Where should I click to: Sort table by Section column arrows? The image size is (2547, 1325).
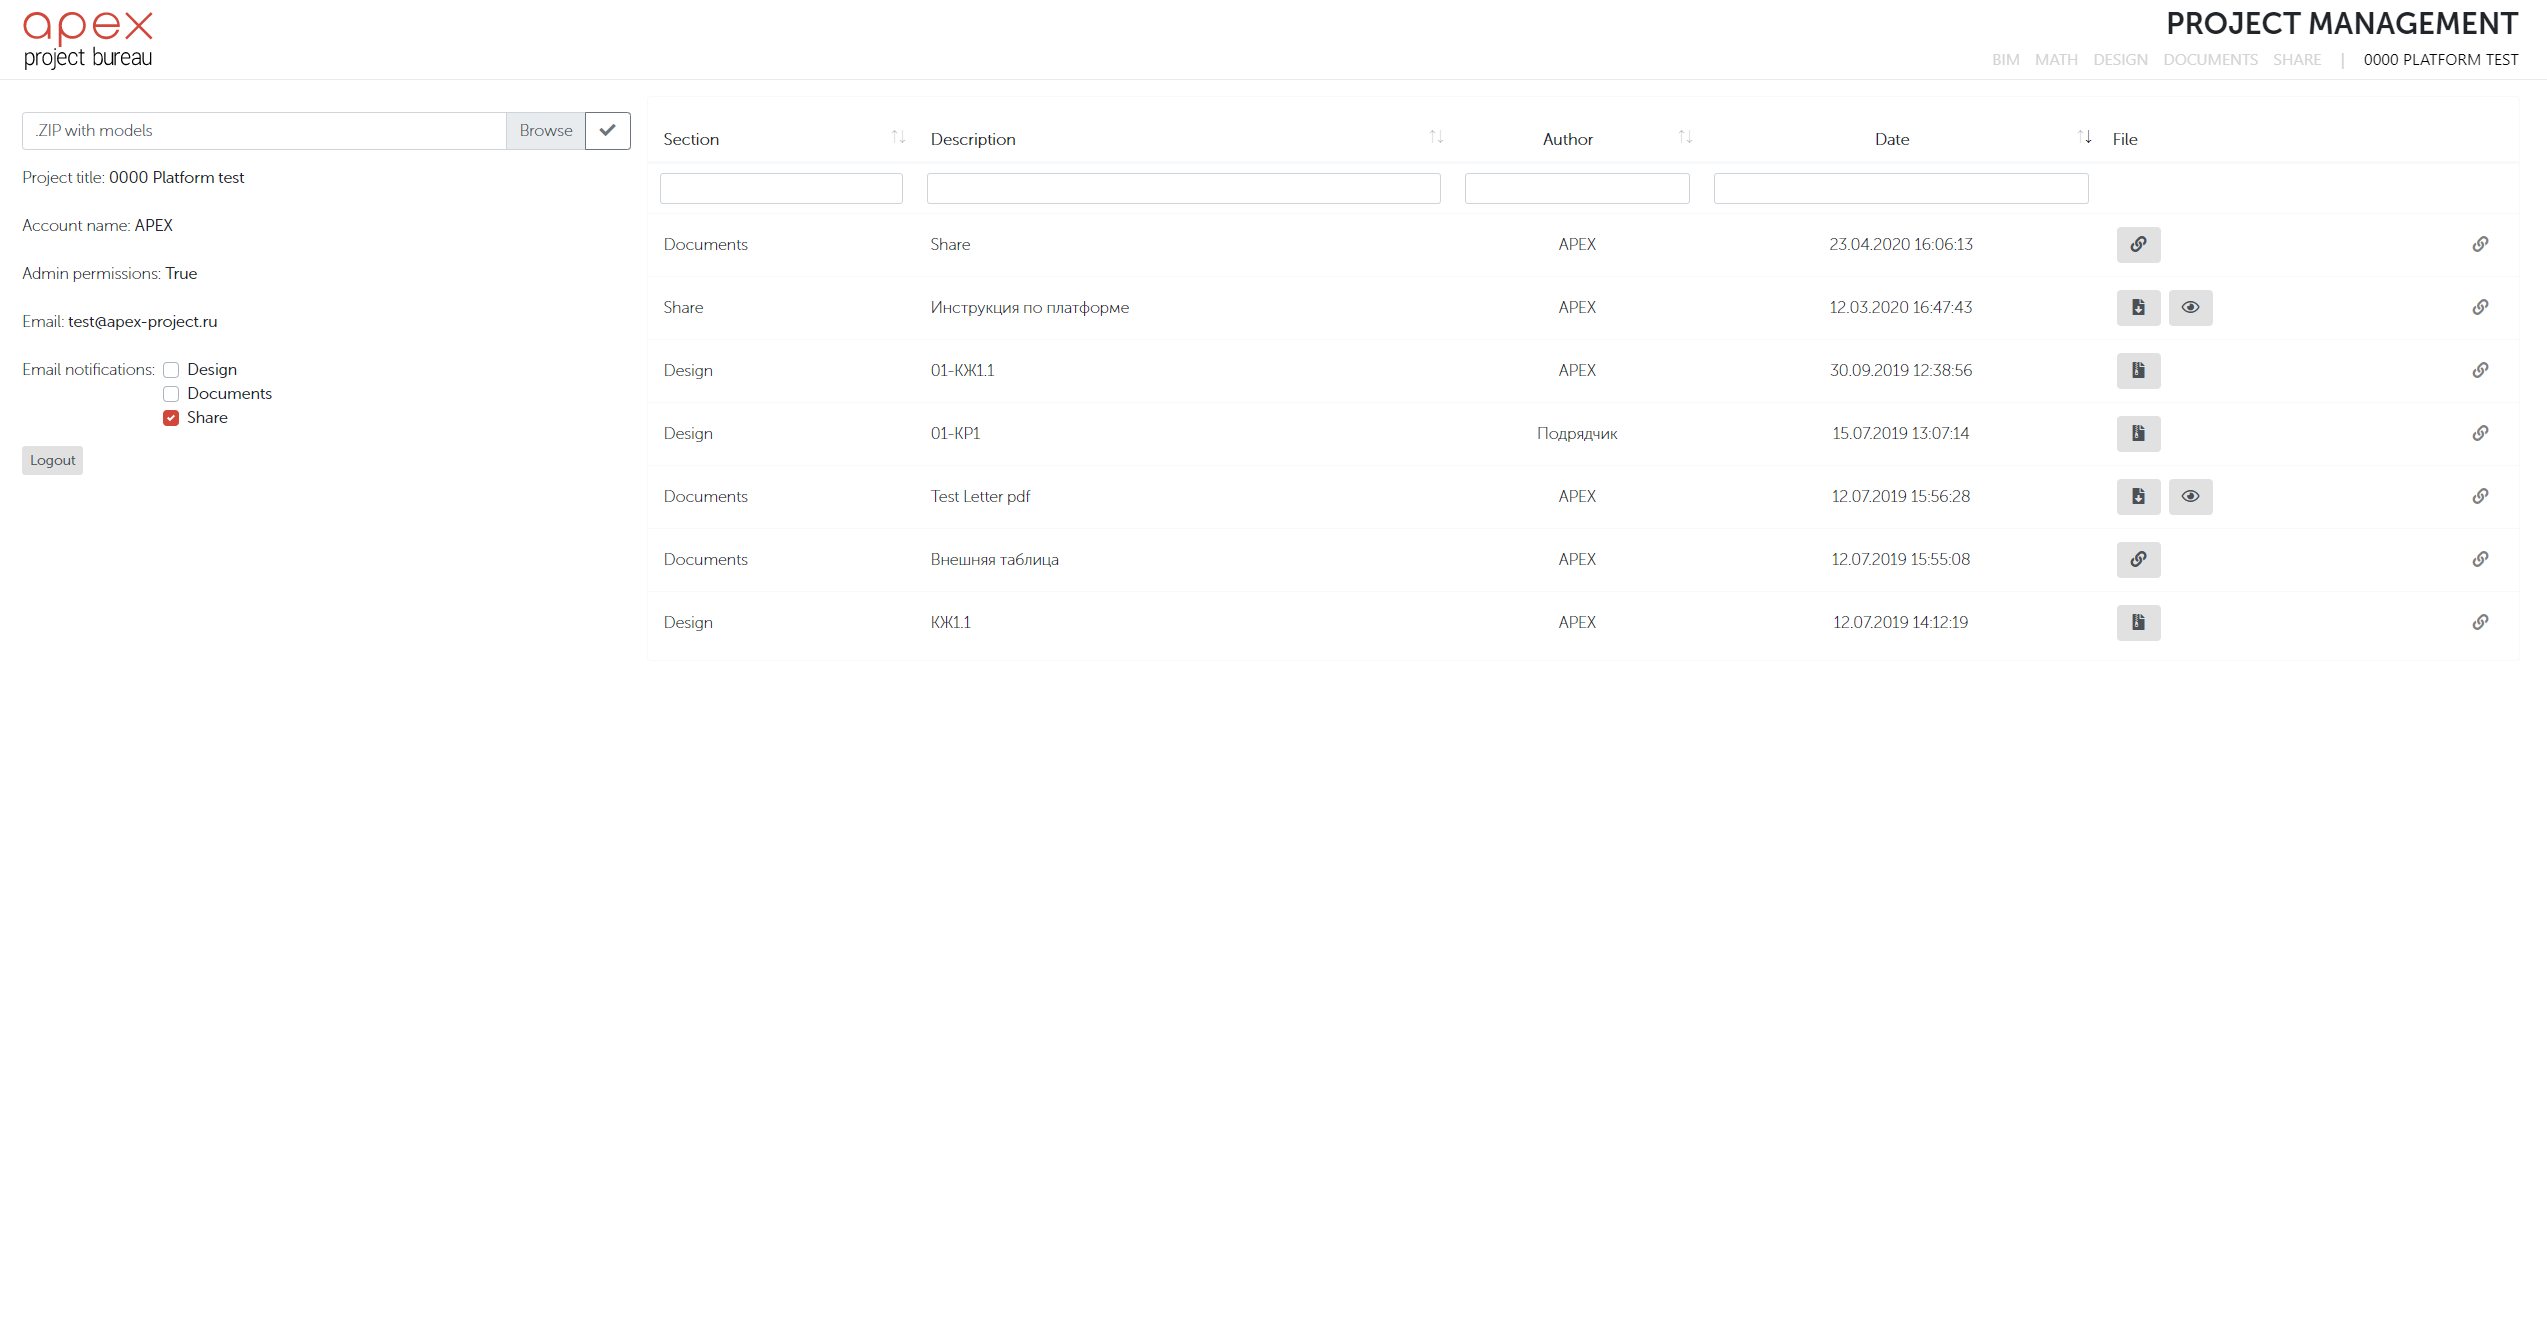click(898, 137)
